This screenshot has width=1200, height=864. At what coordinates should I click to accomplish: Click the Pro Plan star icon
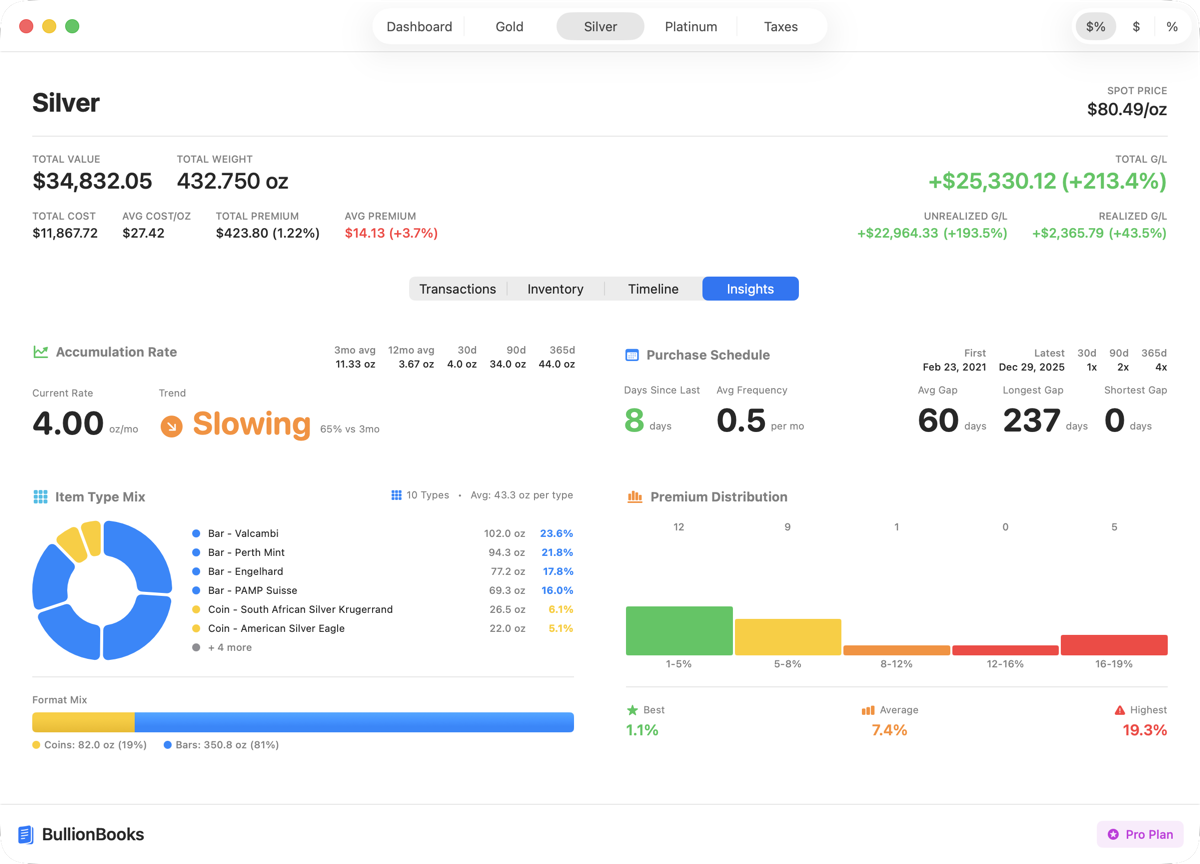1113,834
